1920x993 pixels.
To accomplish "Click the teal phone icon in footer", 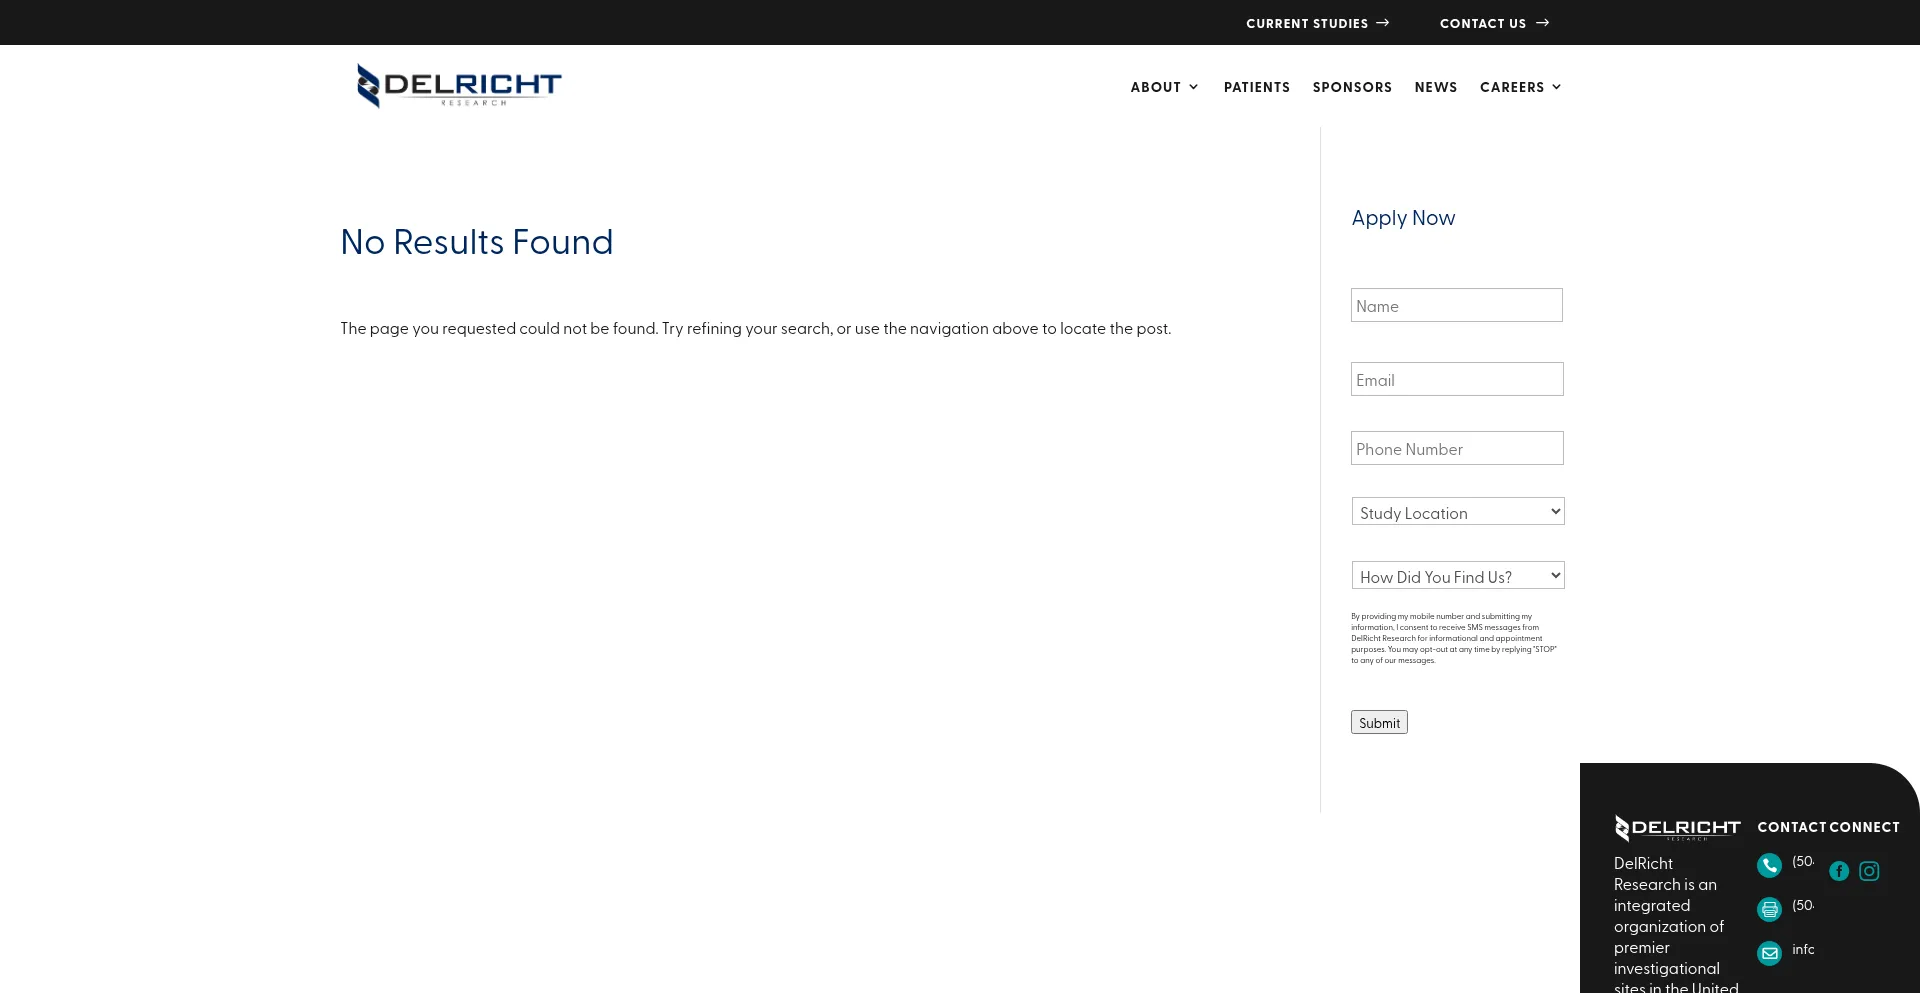I will click(x=1769, y=865).
